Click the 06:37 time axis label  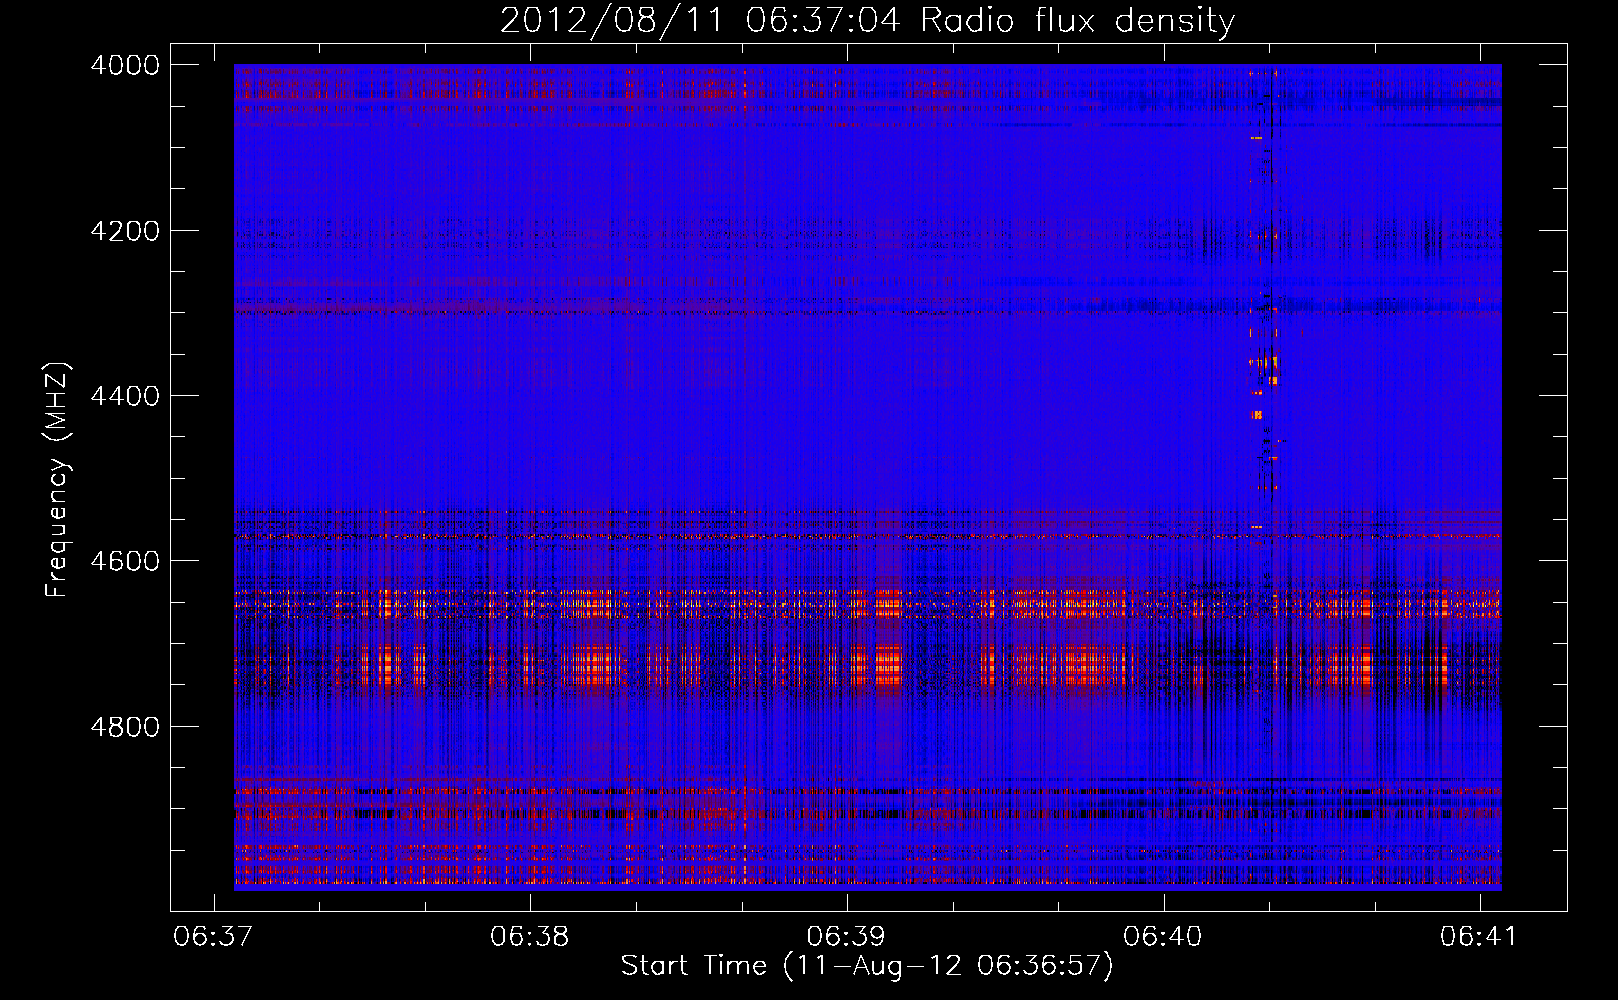click(x=213, y=937)
